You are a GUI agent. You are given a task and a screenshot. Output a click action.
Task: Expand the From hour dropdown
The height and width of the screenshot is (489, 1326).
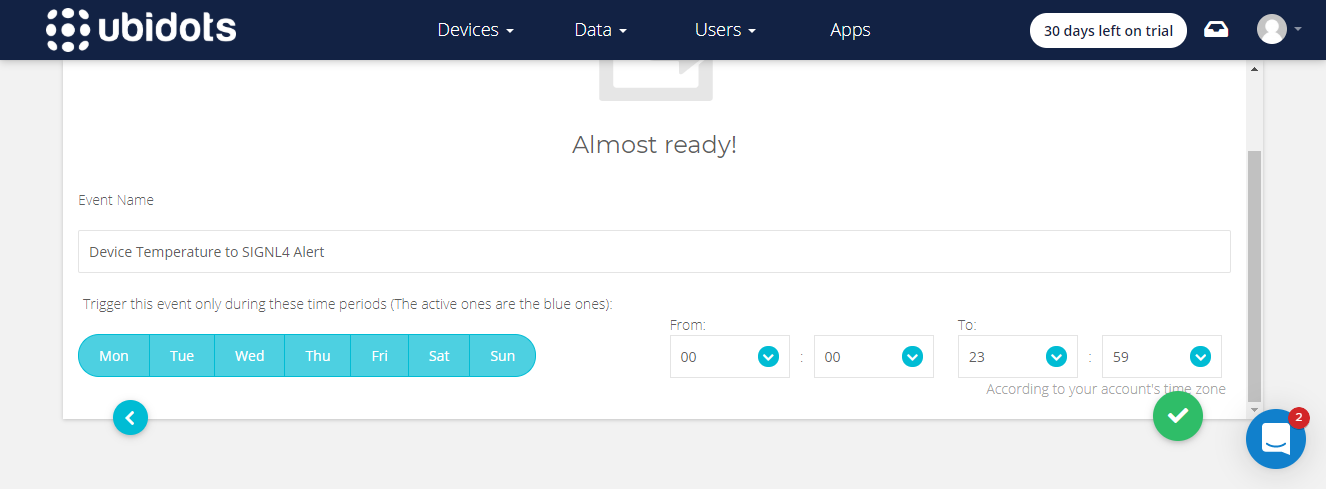(730, 357)
